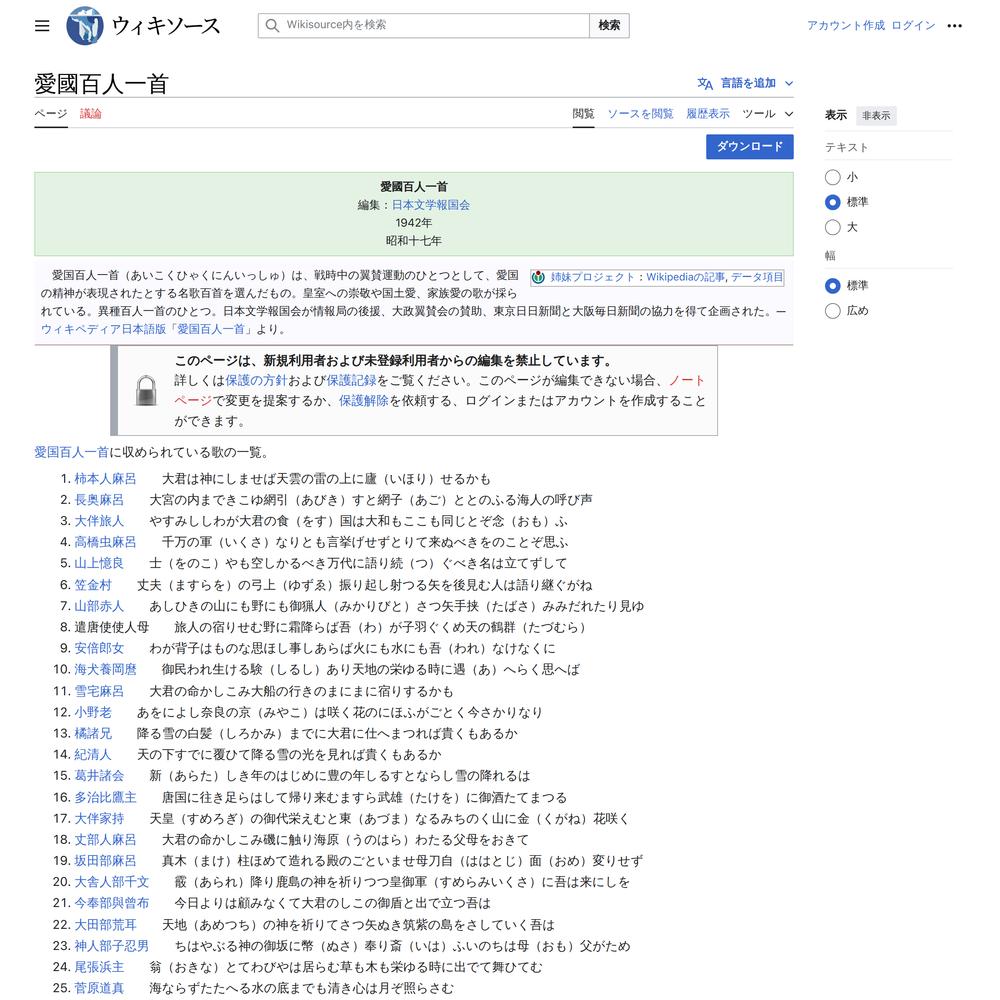Click the 遣唐使使人母 list entry text
1000x1000 pixels.
(112, 628)
